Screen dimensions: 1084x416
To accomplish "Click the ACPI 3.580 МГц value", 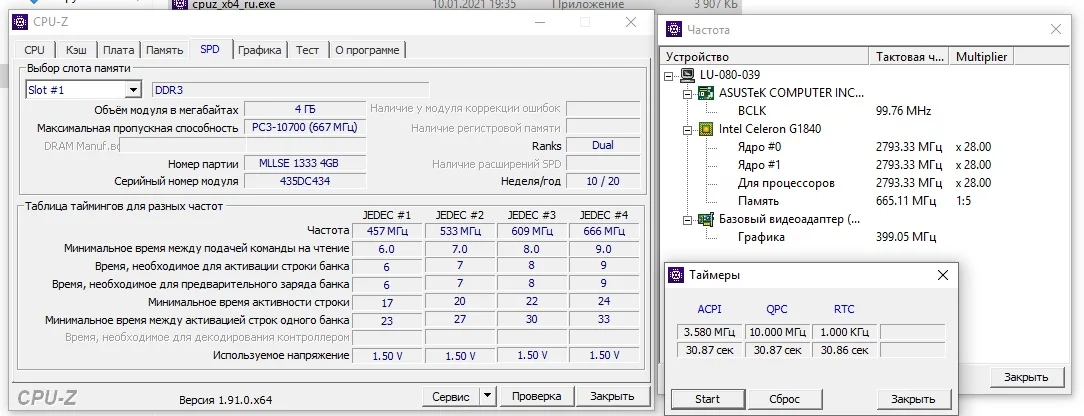I will [709, 332].
